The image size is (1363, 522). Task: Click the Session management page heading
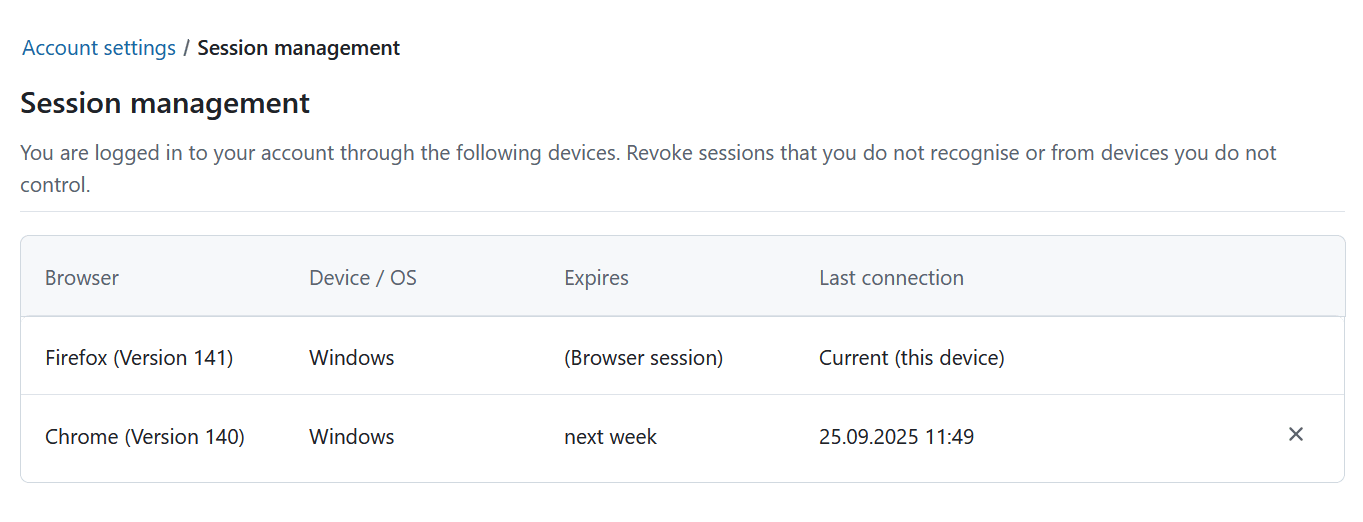point(165,103)
